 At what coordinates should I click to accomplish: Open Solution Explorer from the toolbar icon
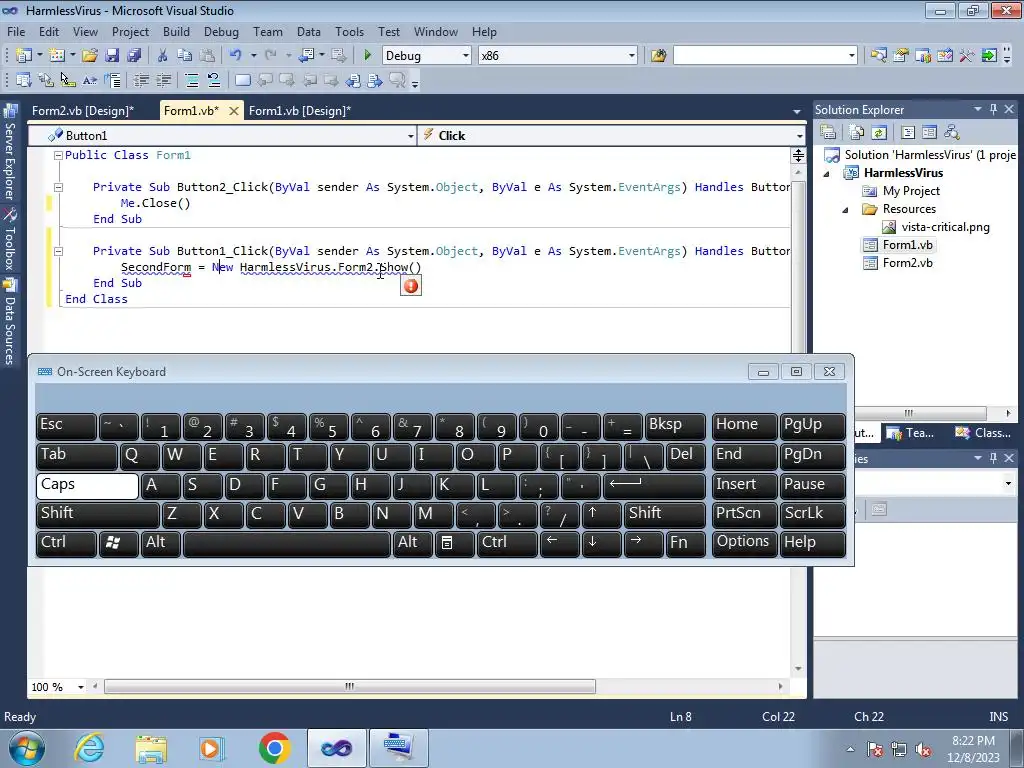tap(878, 55)
